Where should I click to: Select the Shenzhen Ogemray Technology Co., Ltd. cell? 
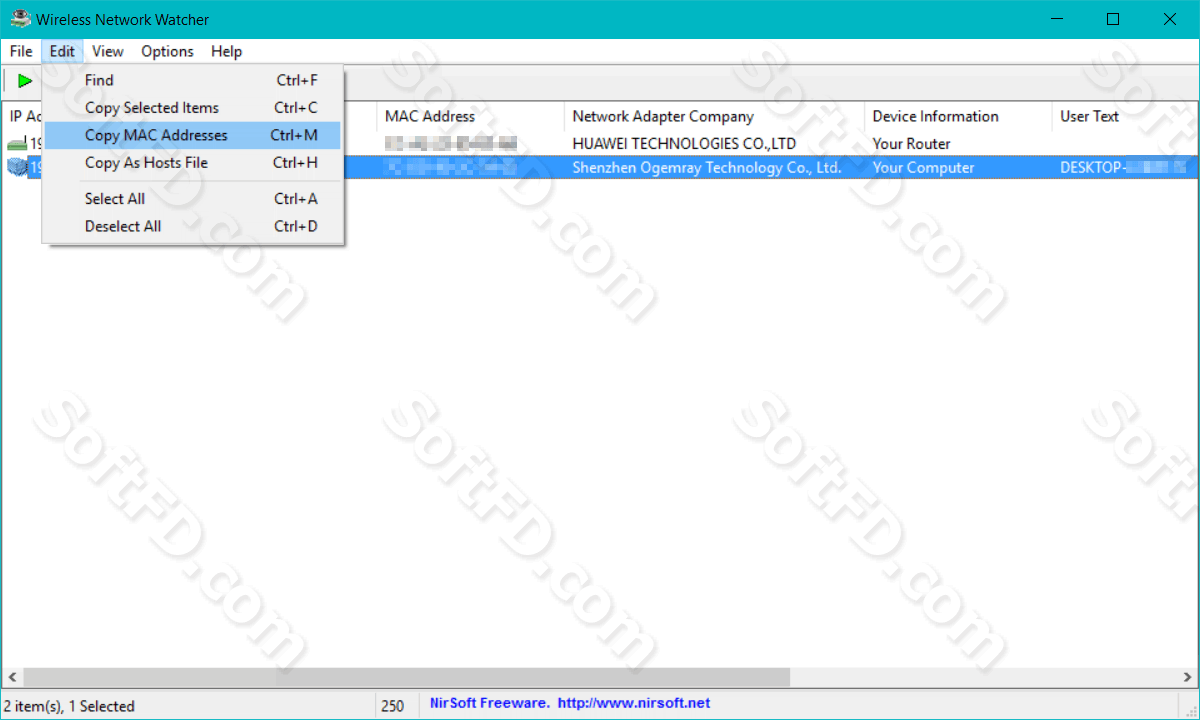(706, 168)
